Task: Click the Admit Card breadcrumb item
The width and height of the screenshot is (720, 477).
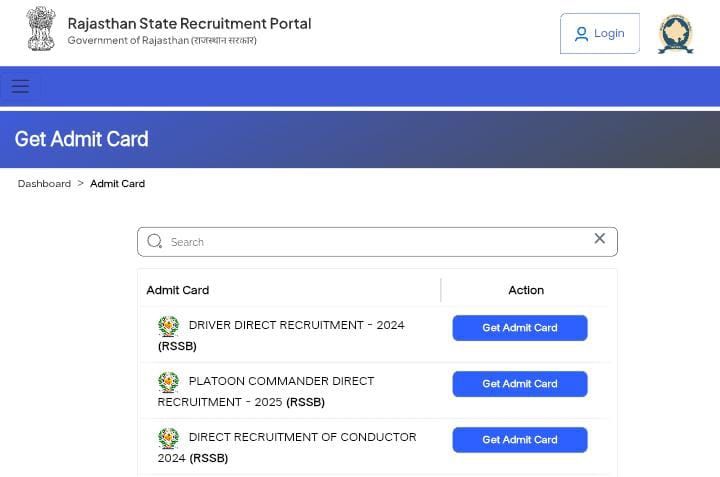Action: tap(117, 184)
